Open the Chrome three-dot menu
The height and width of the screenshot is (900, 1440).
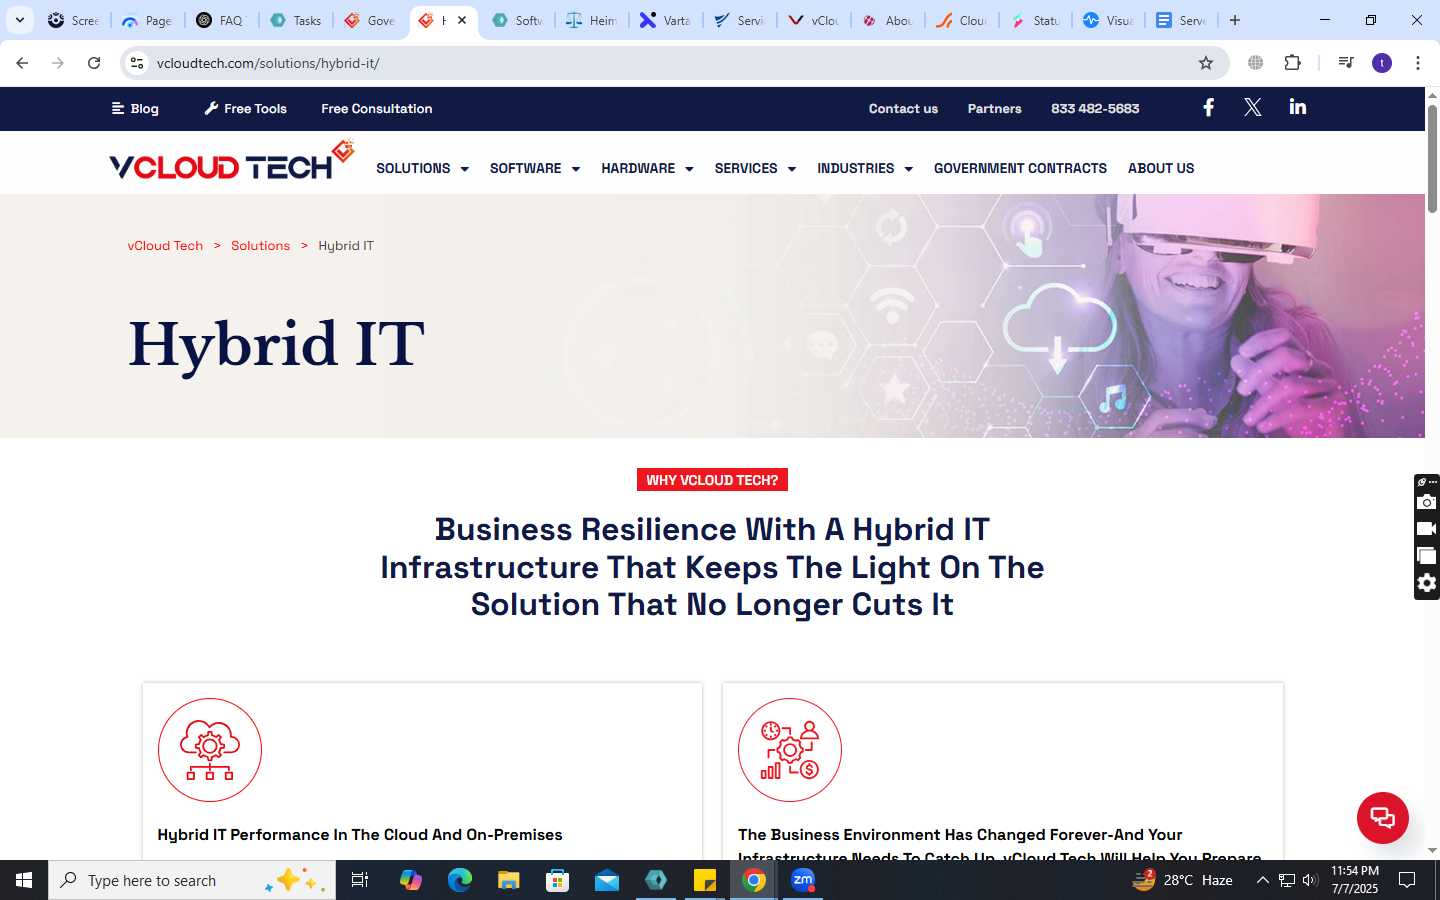click(1418, 63)
